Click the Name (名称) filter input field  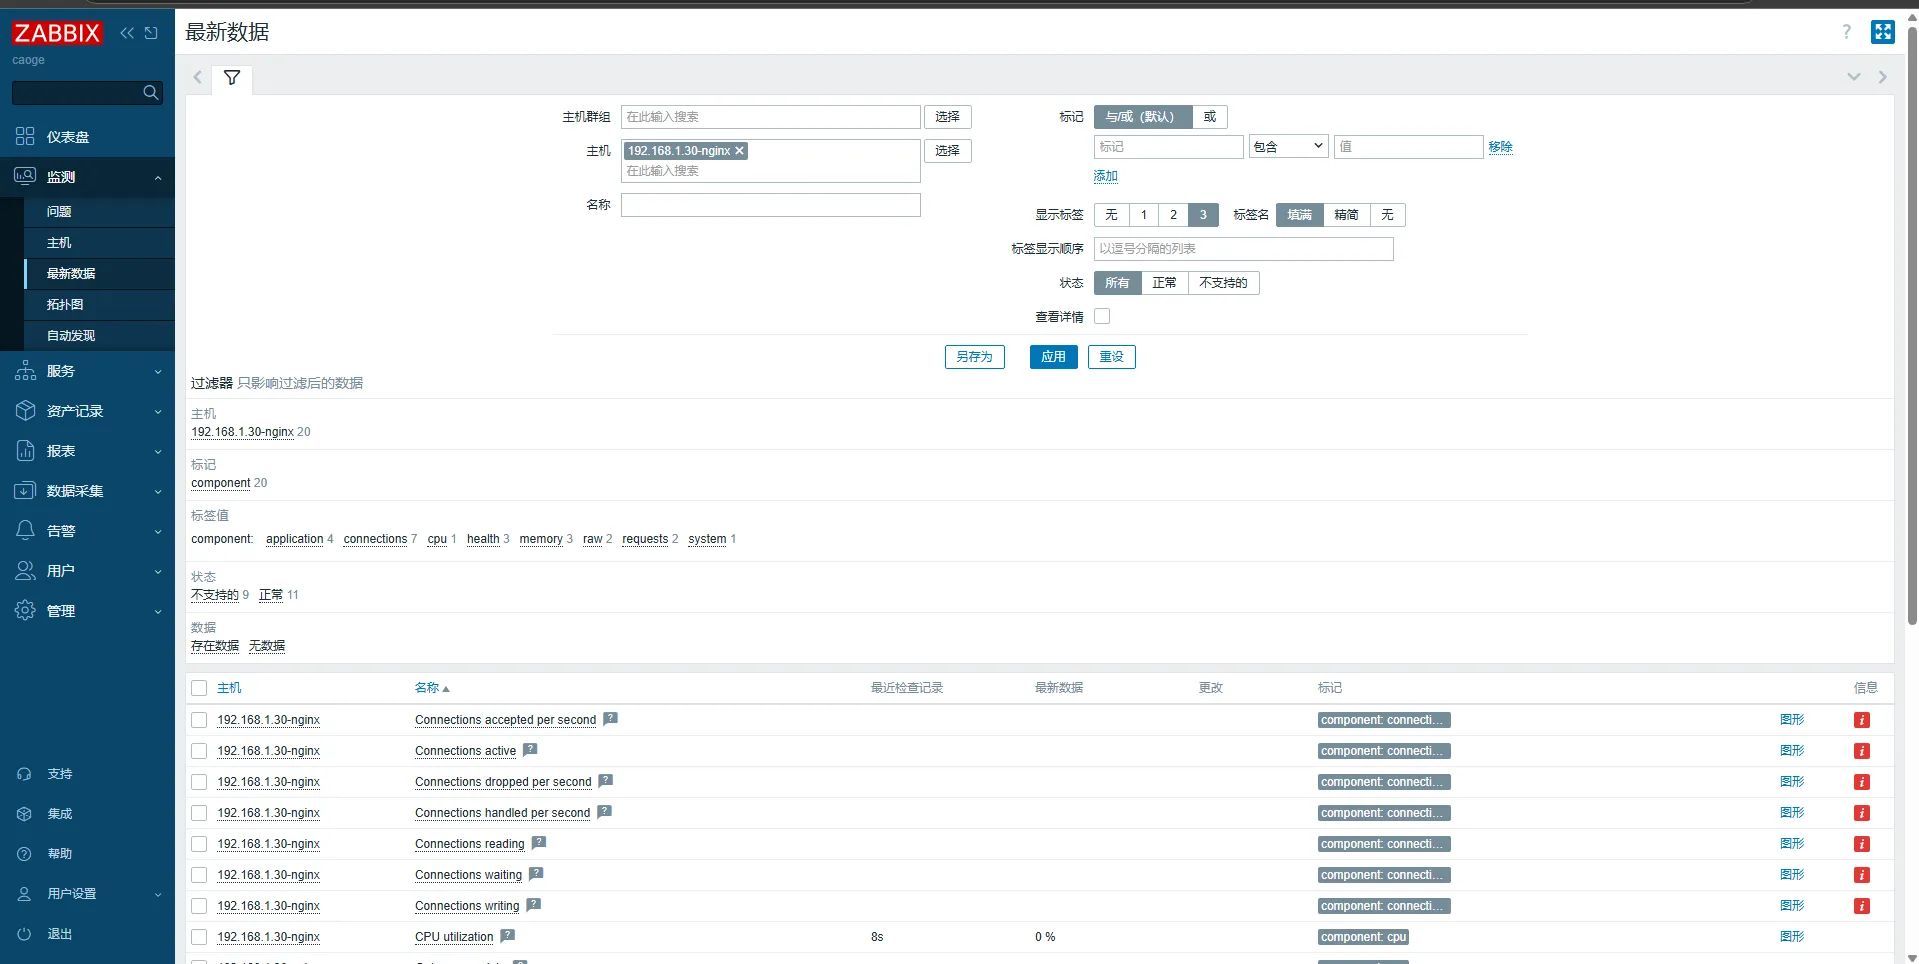point(770,205)
